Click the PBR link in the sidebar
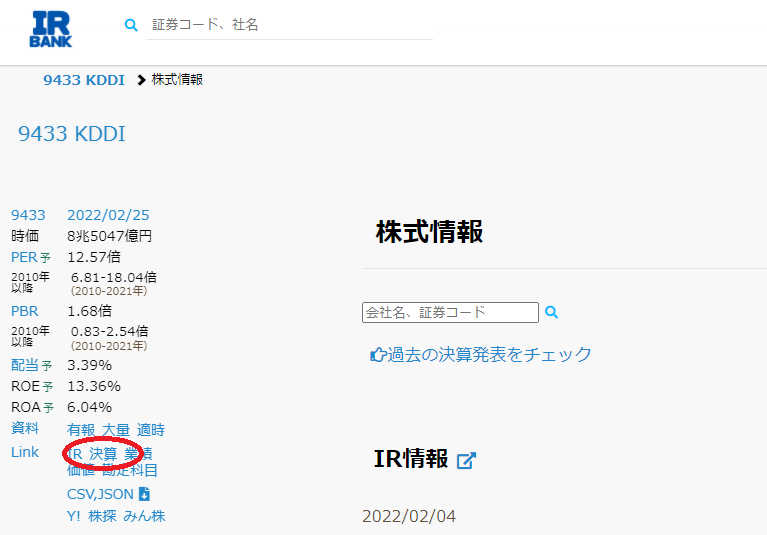This screenshot has width=767, height=535. click(x=24, y=311)
